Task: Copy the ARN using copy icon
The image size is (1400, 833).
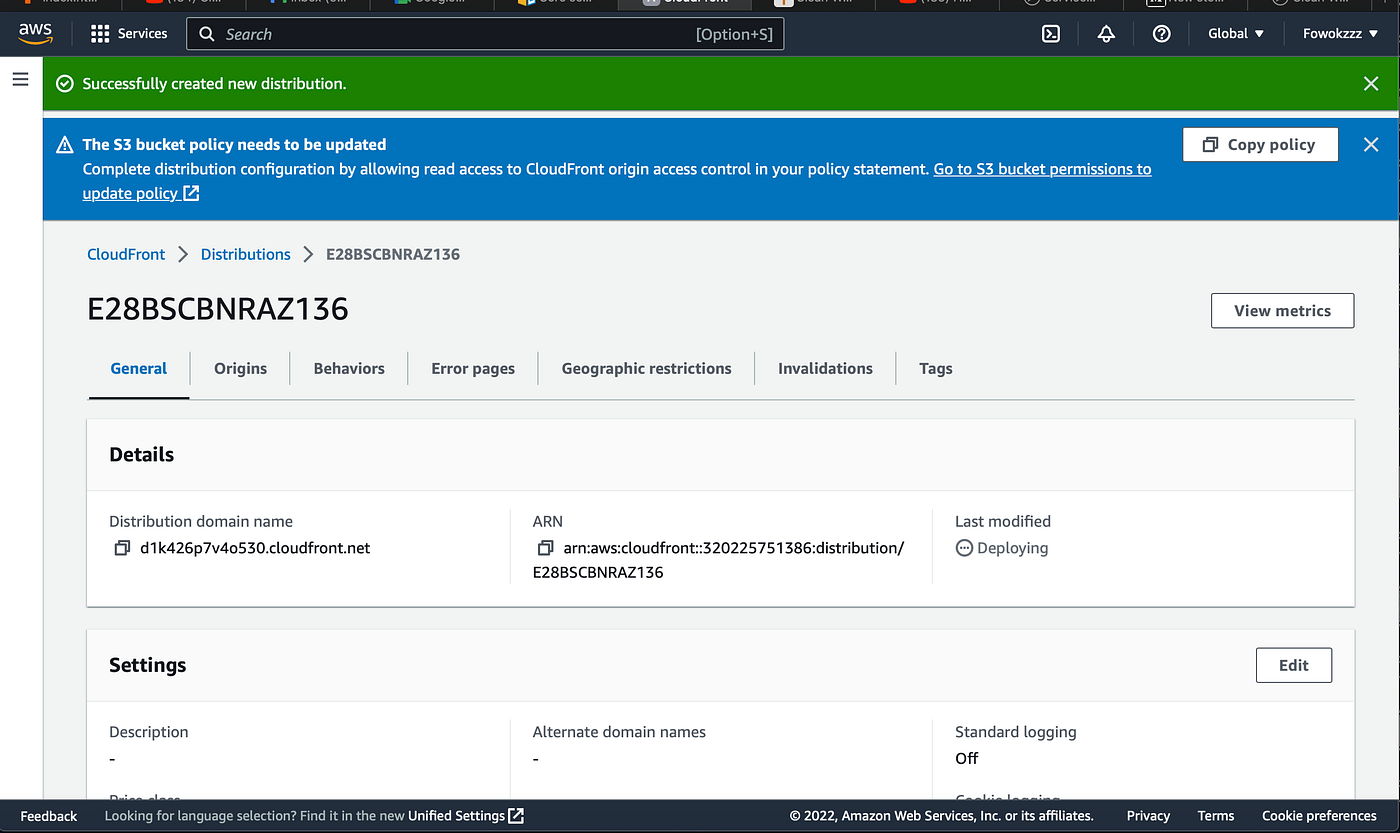Action: 546,548
